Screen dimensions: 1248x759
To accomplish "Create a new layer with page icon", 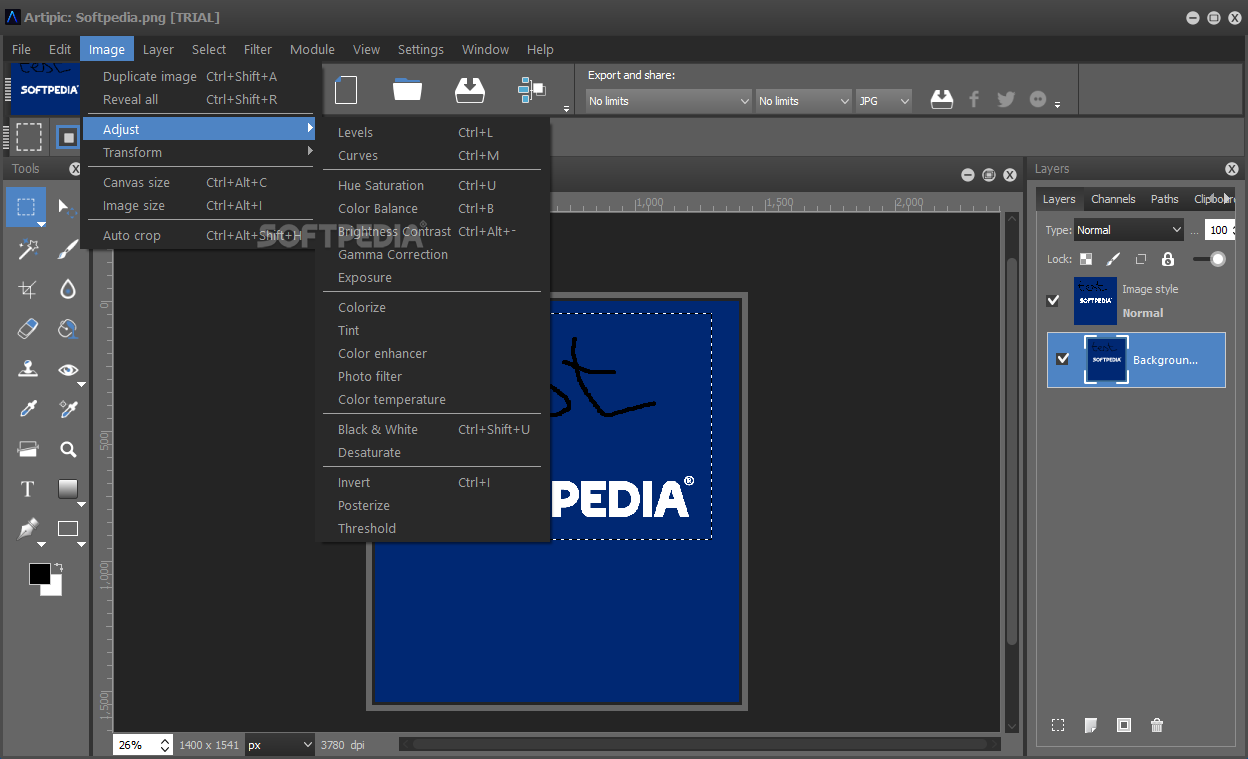I will pos(1091,725).
